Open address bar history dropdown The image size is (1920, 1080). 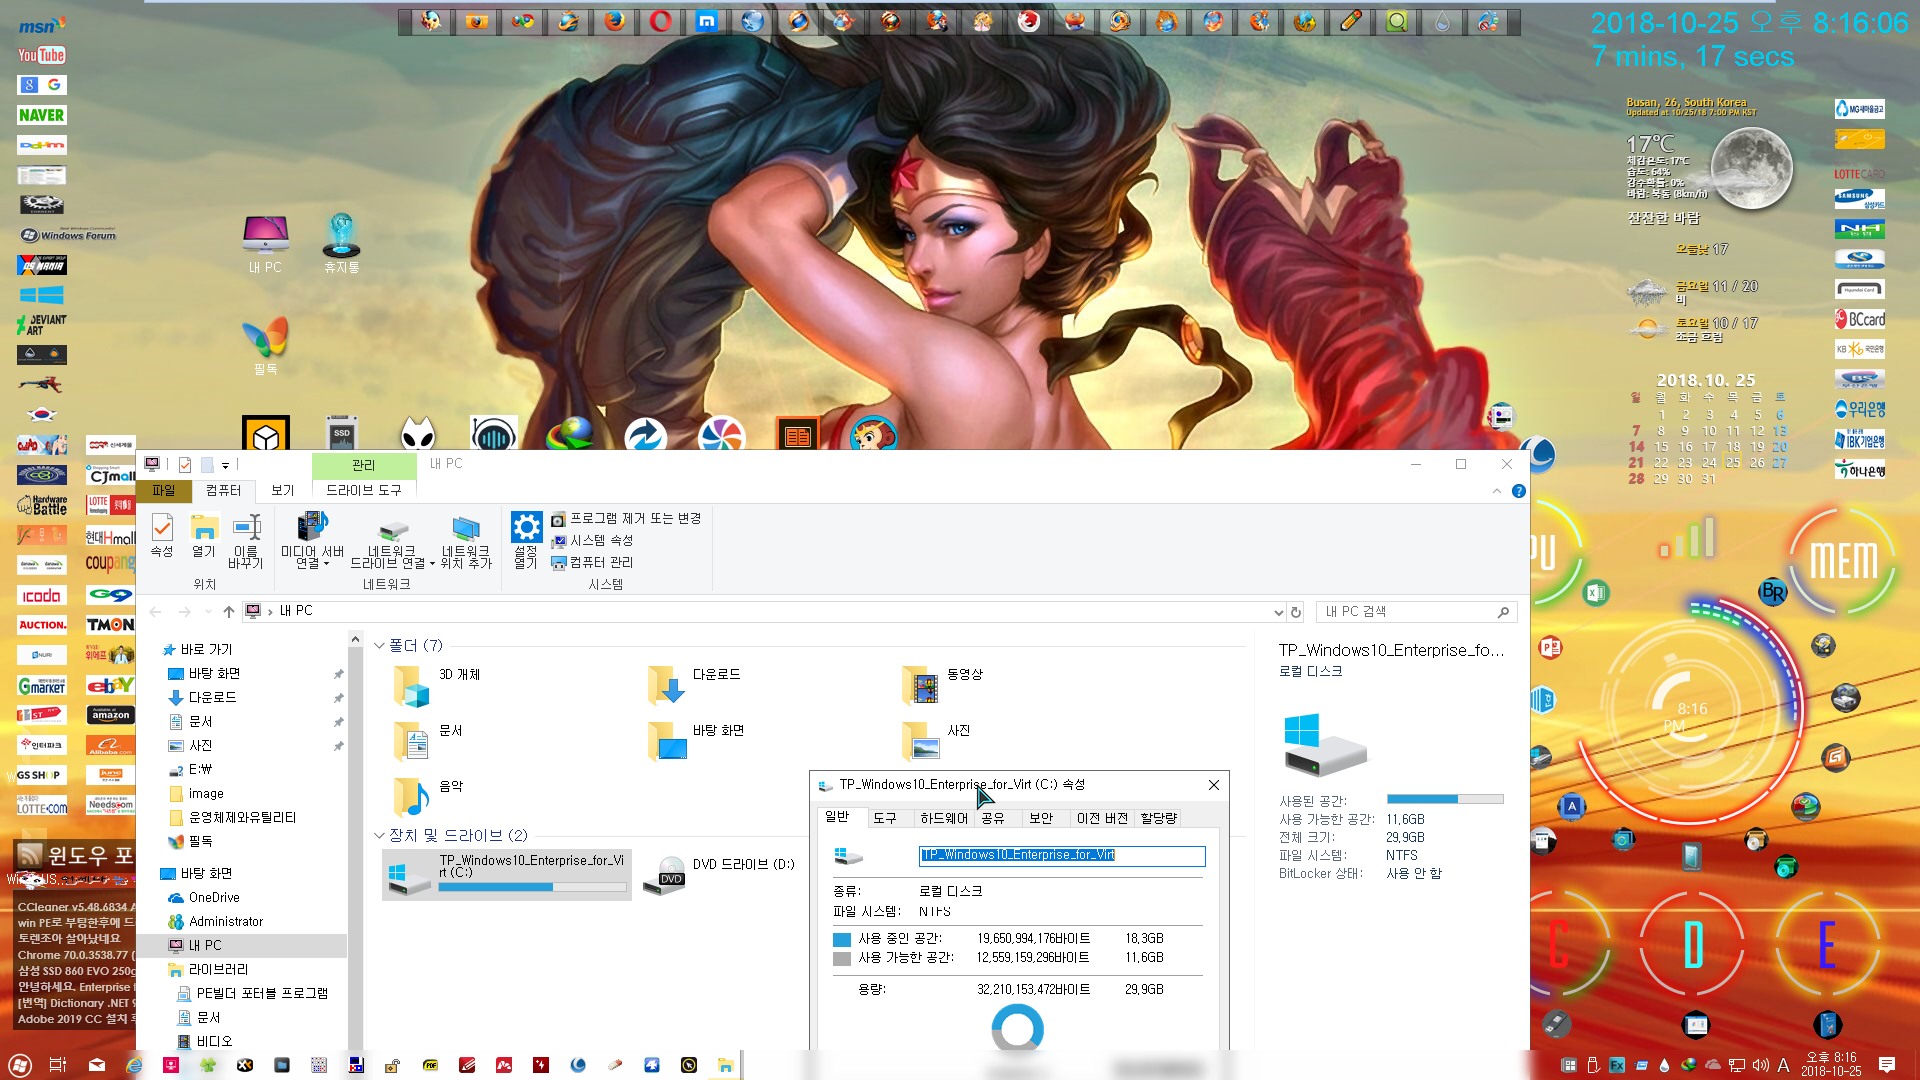coord(1278,612)
